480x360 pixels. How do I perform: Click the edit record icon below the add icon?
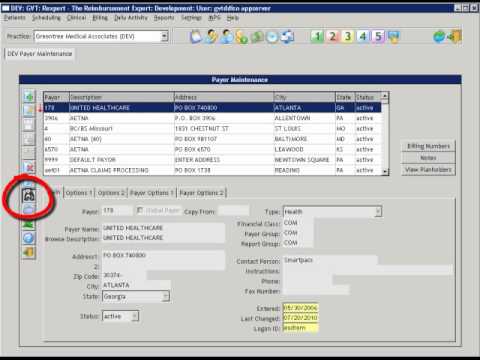point(29,110)
